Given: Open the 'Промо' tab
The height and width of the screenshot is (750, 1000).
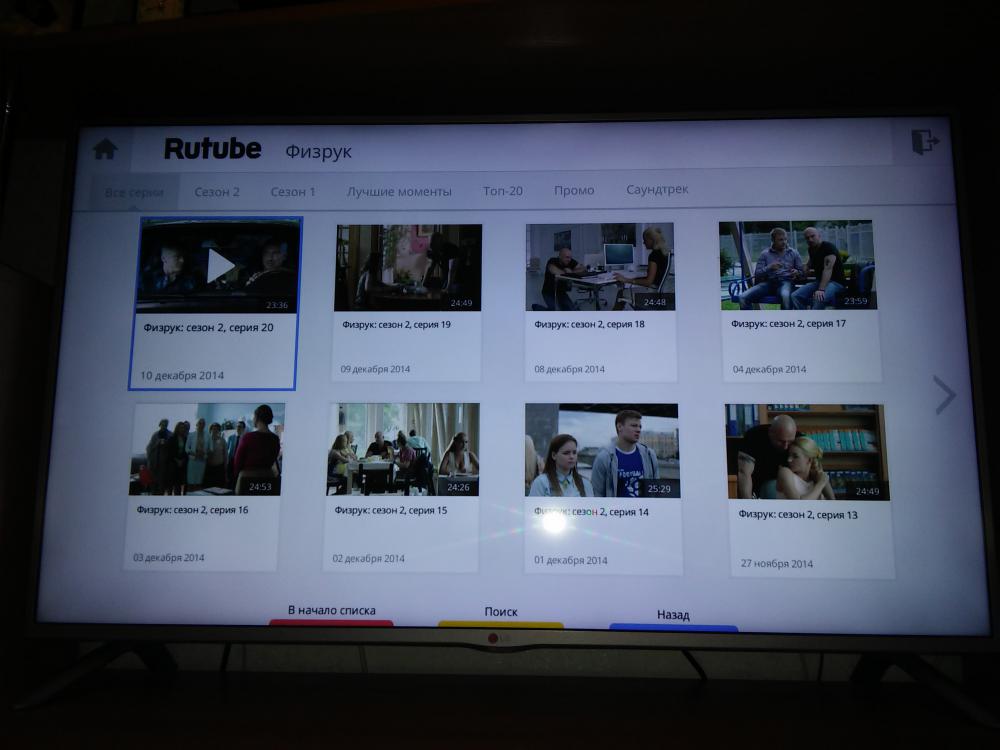Looking at the screenshot, I should pyautogui.click(x=574, y=190).
